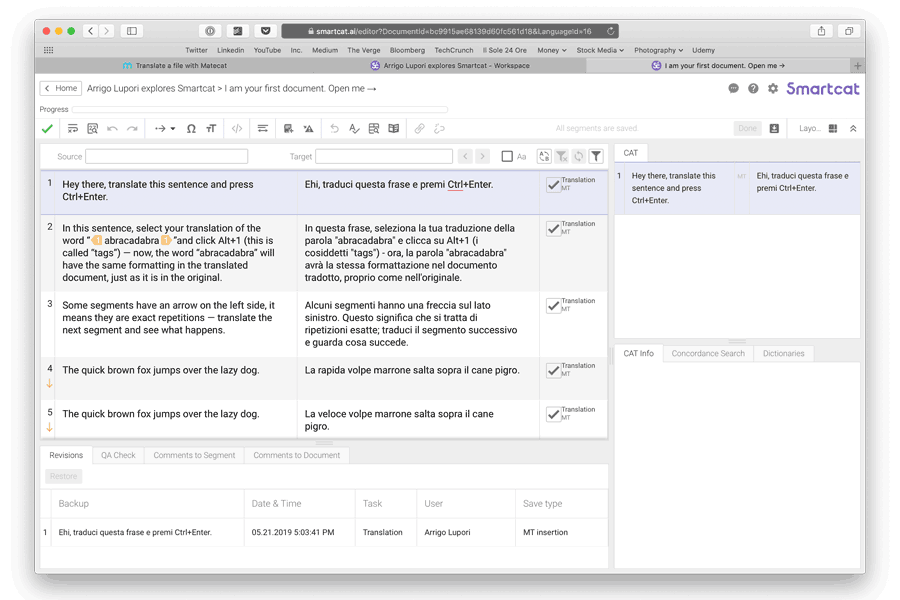
Task: Go back using the Home button
Action: (60, 88)
